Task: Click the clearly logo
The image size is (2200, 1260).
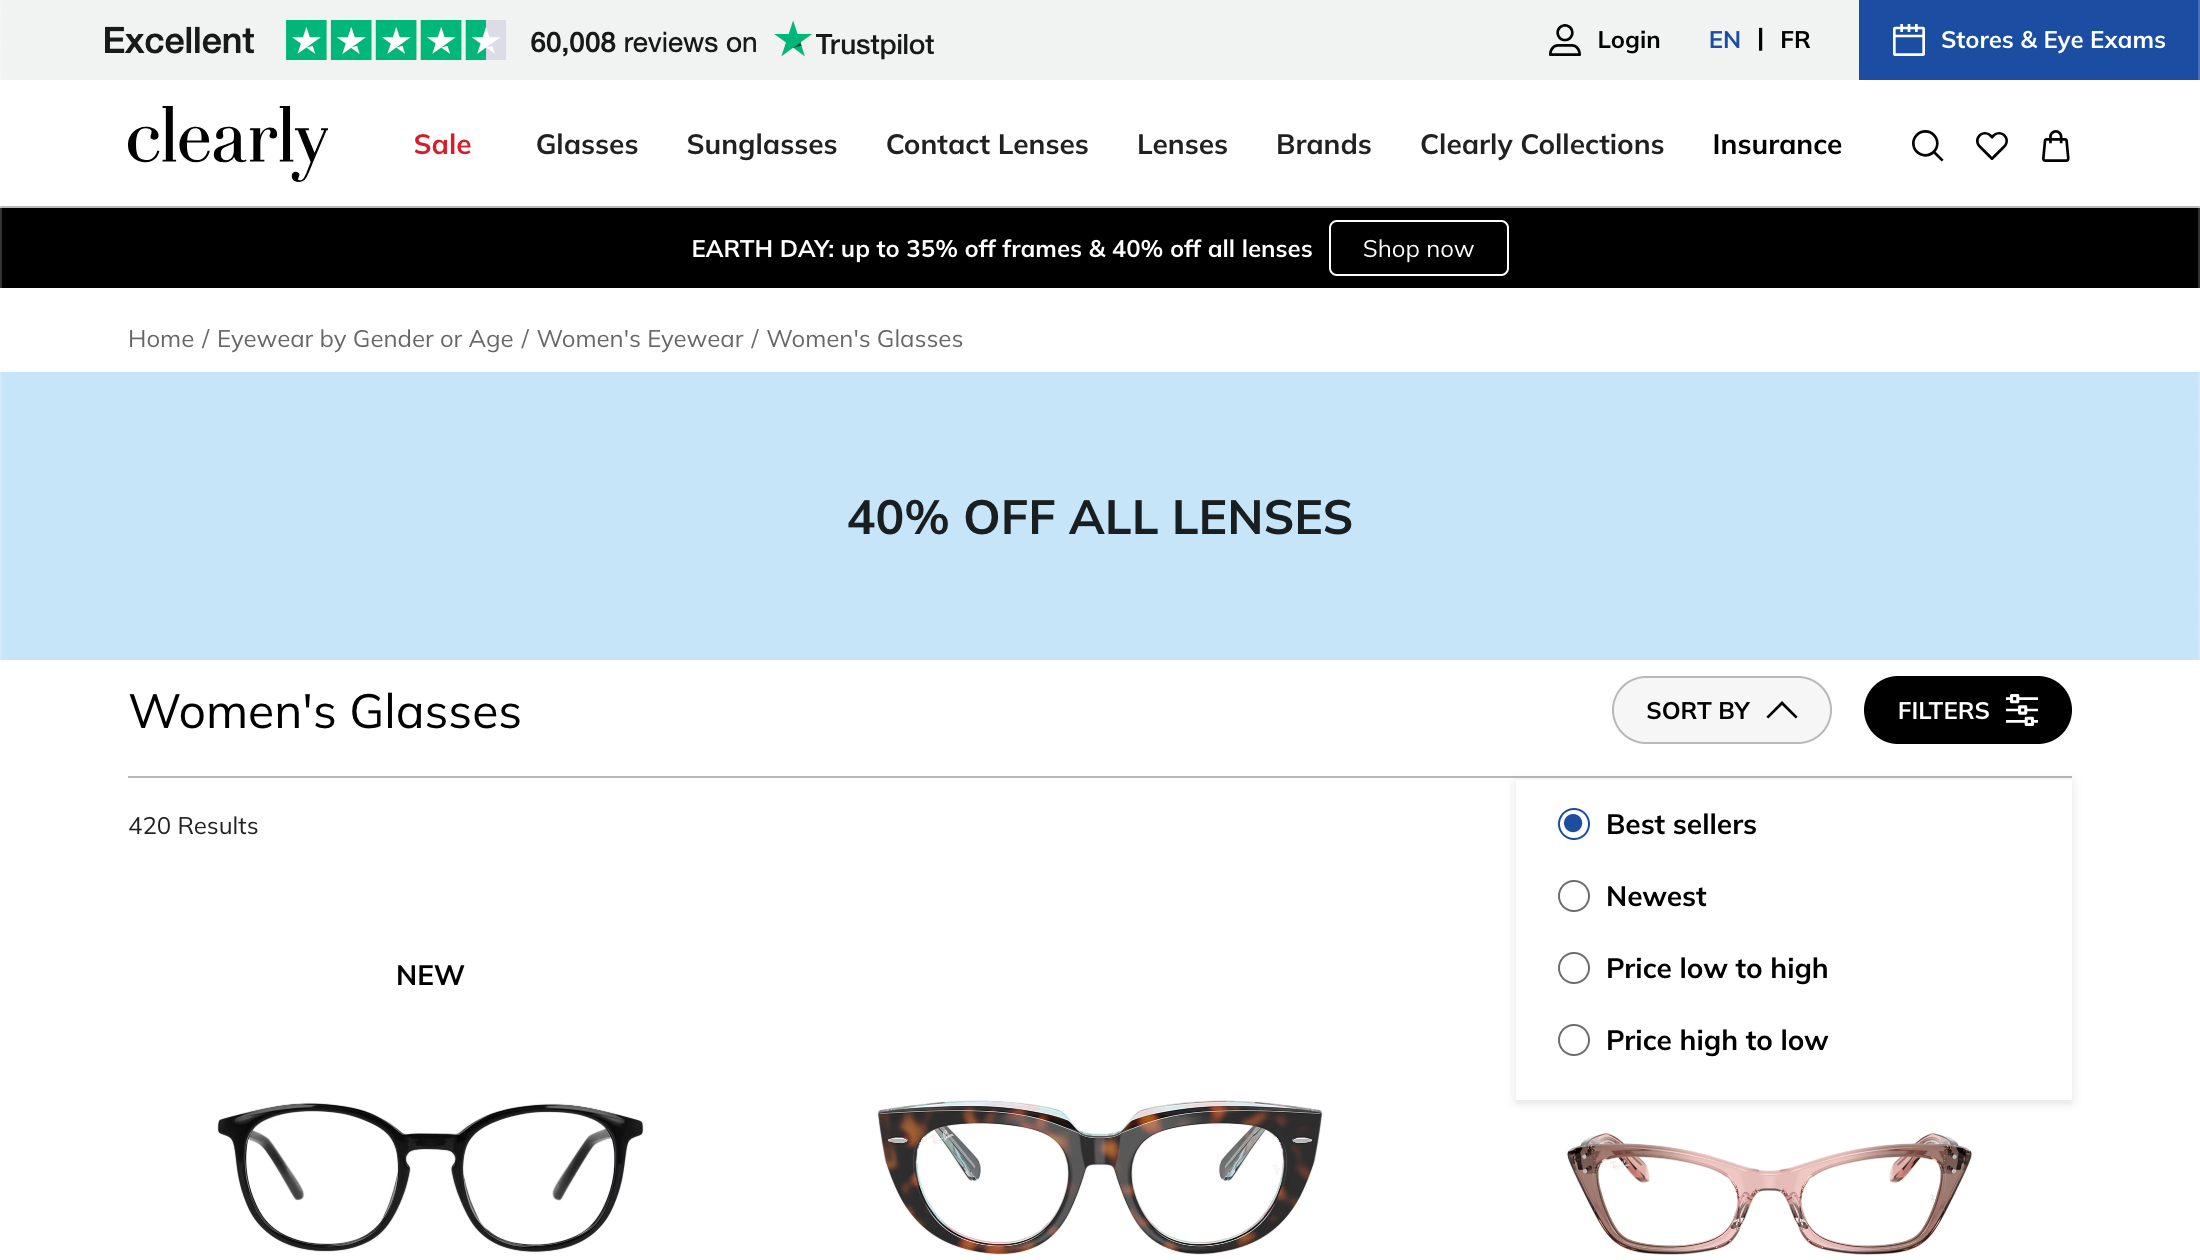Action: pyautogui.click(x=227, y=143)
